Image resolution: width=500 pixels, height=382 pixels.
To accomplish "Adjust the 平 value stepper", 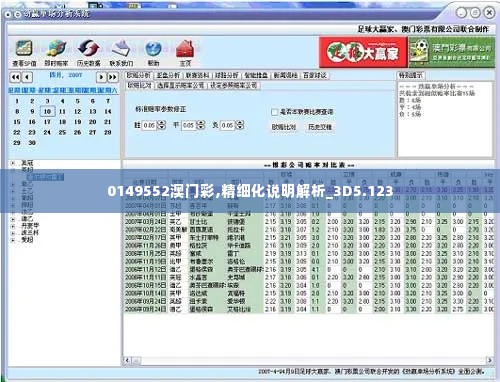I will coord(201,125).
